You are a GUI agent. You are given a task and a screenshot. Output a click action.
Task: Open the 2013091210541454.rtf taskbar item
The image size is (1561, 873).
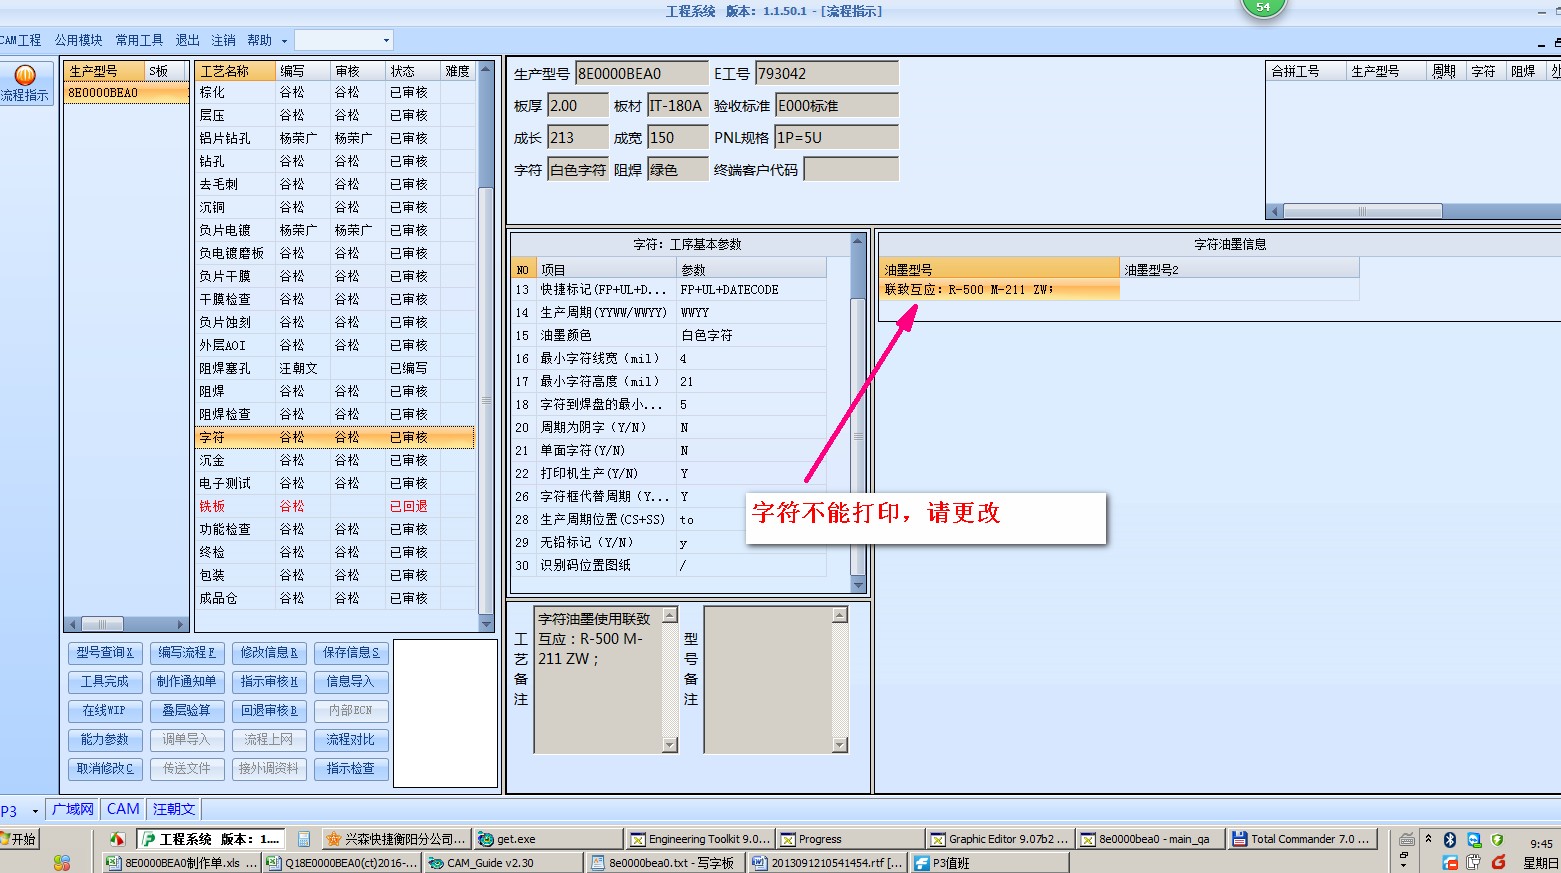(827, 862)
